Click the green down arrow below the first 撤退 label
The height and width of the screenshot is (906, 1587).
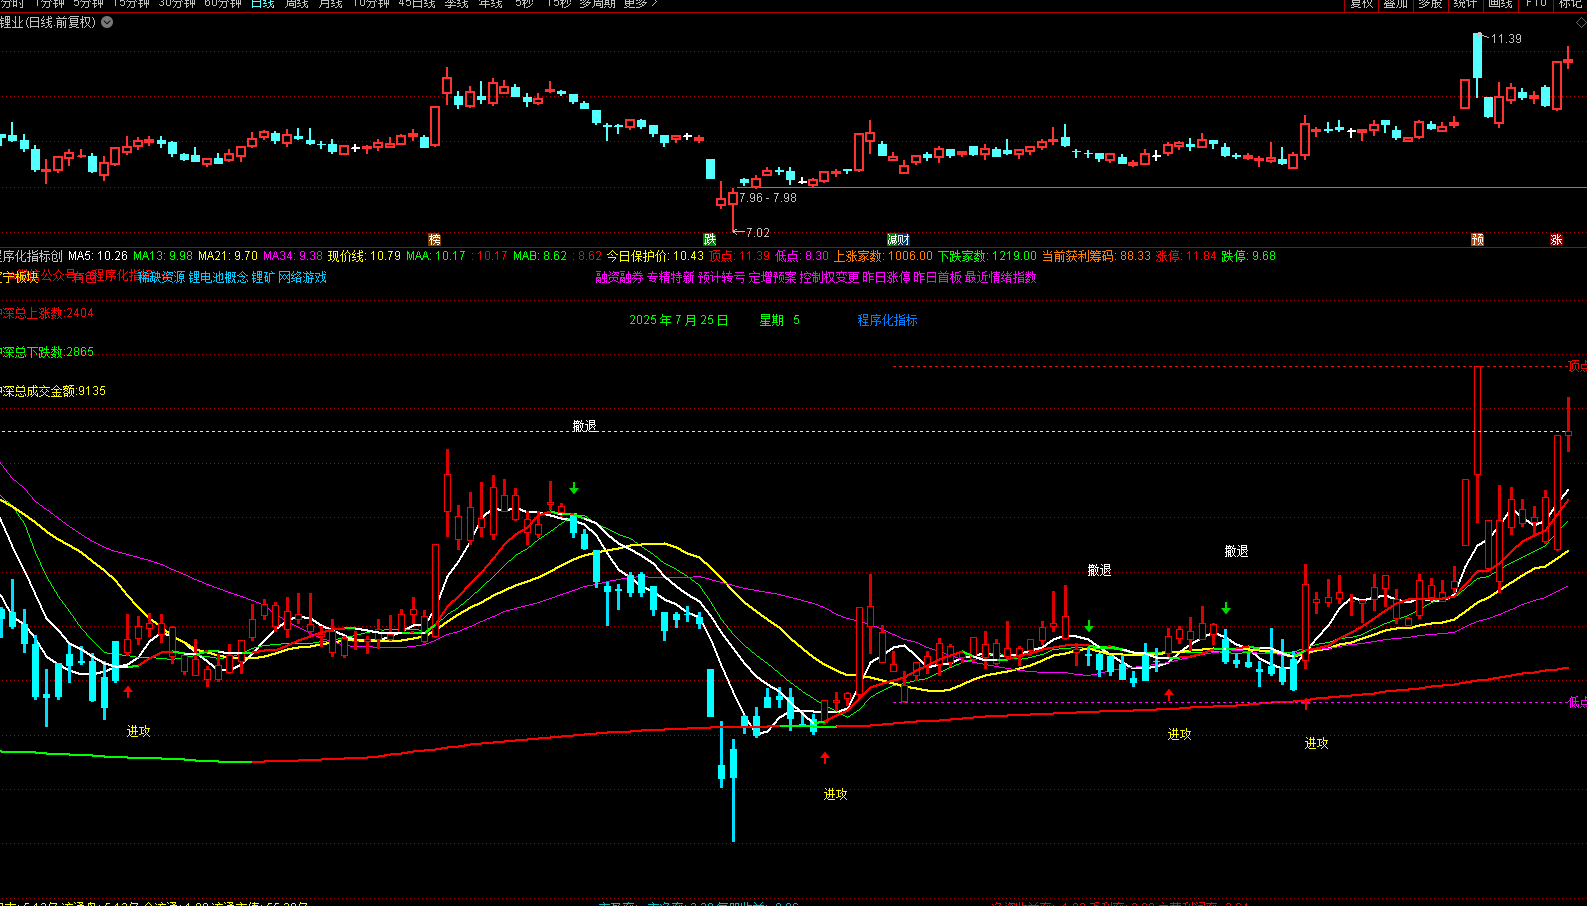574,488
